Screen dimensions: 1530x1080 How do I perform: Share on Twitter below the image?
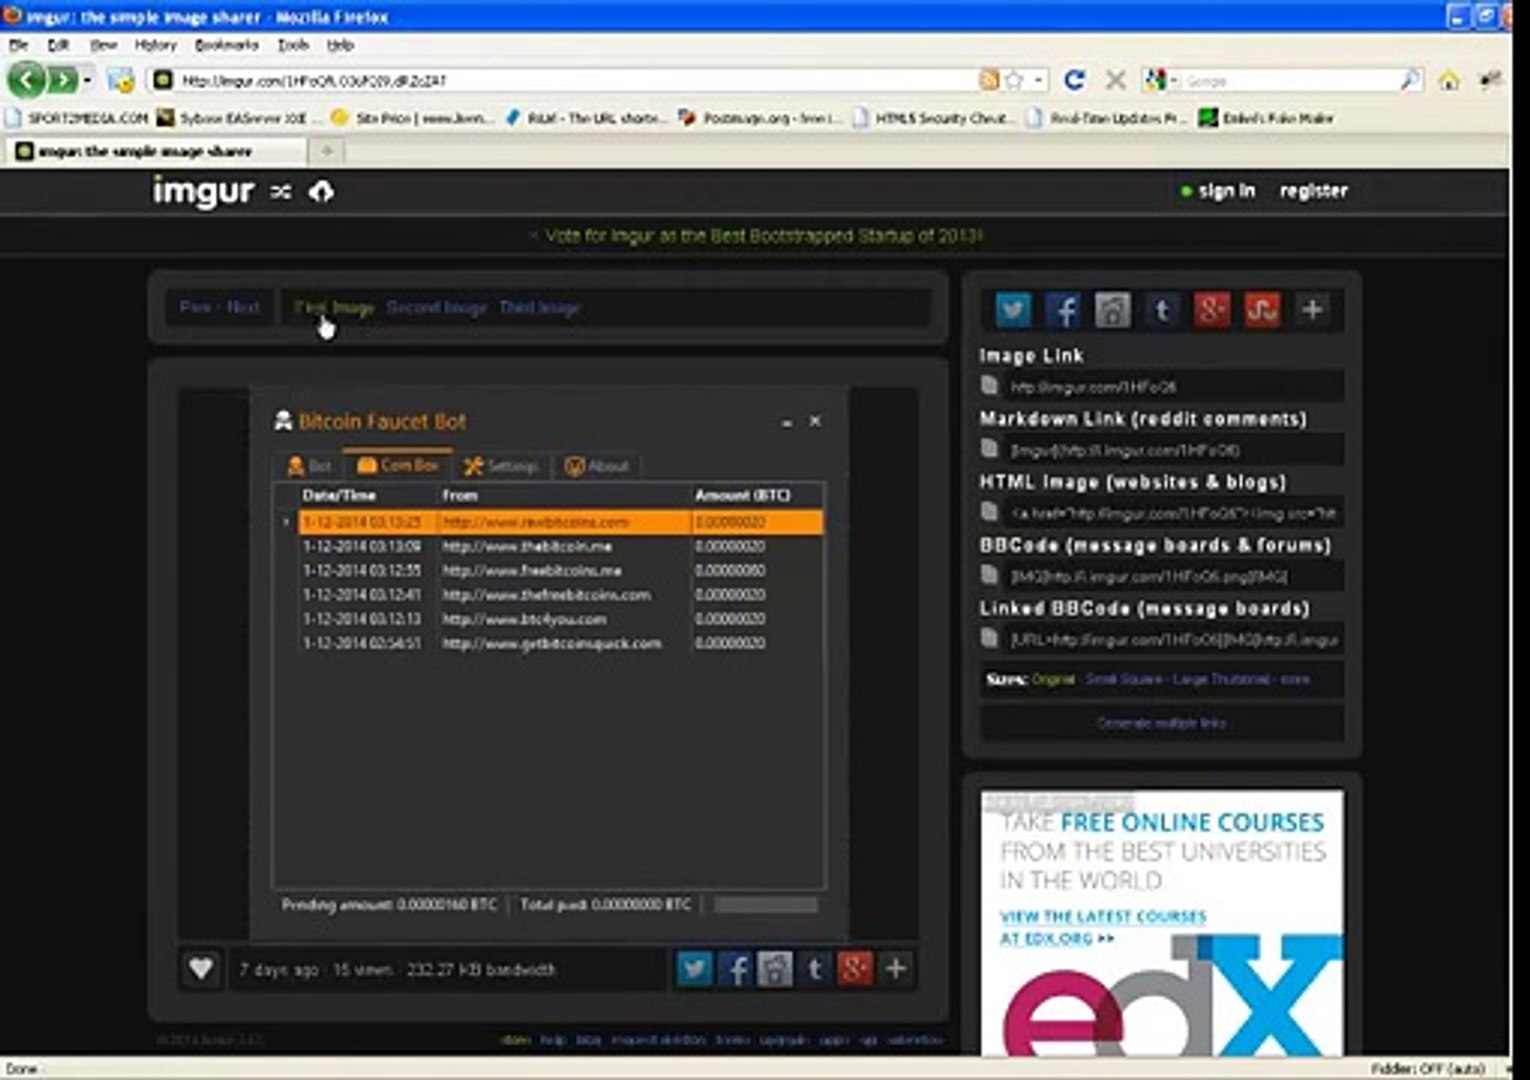695,968
